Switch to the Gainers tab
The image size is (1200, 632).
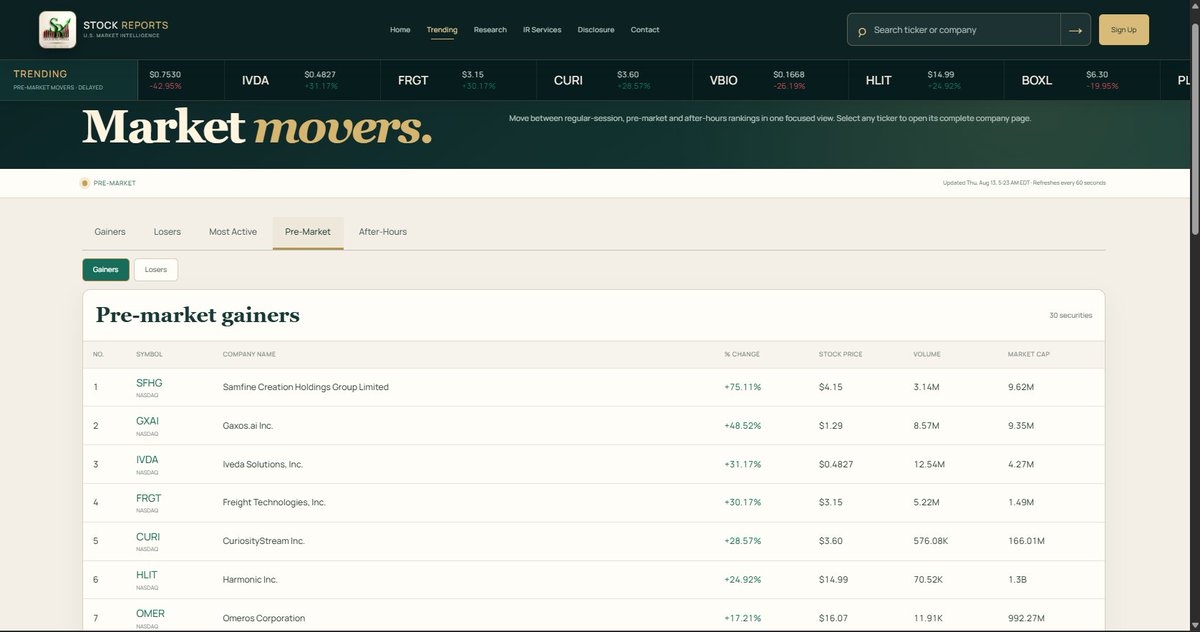(x=110, y=232)
